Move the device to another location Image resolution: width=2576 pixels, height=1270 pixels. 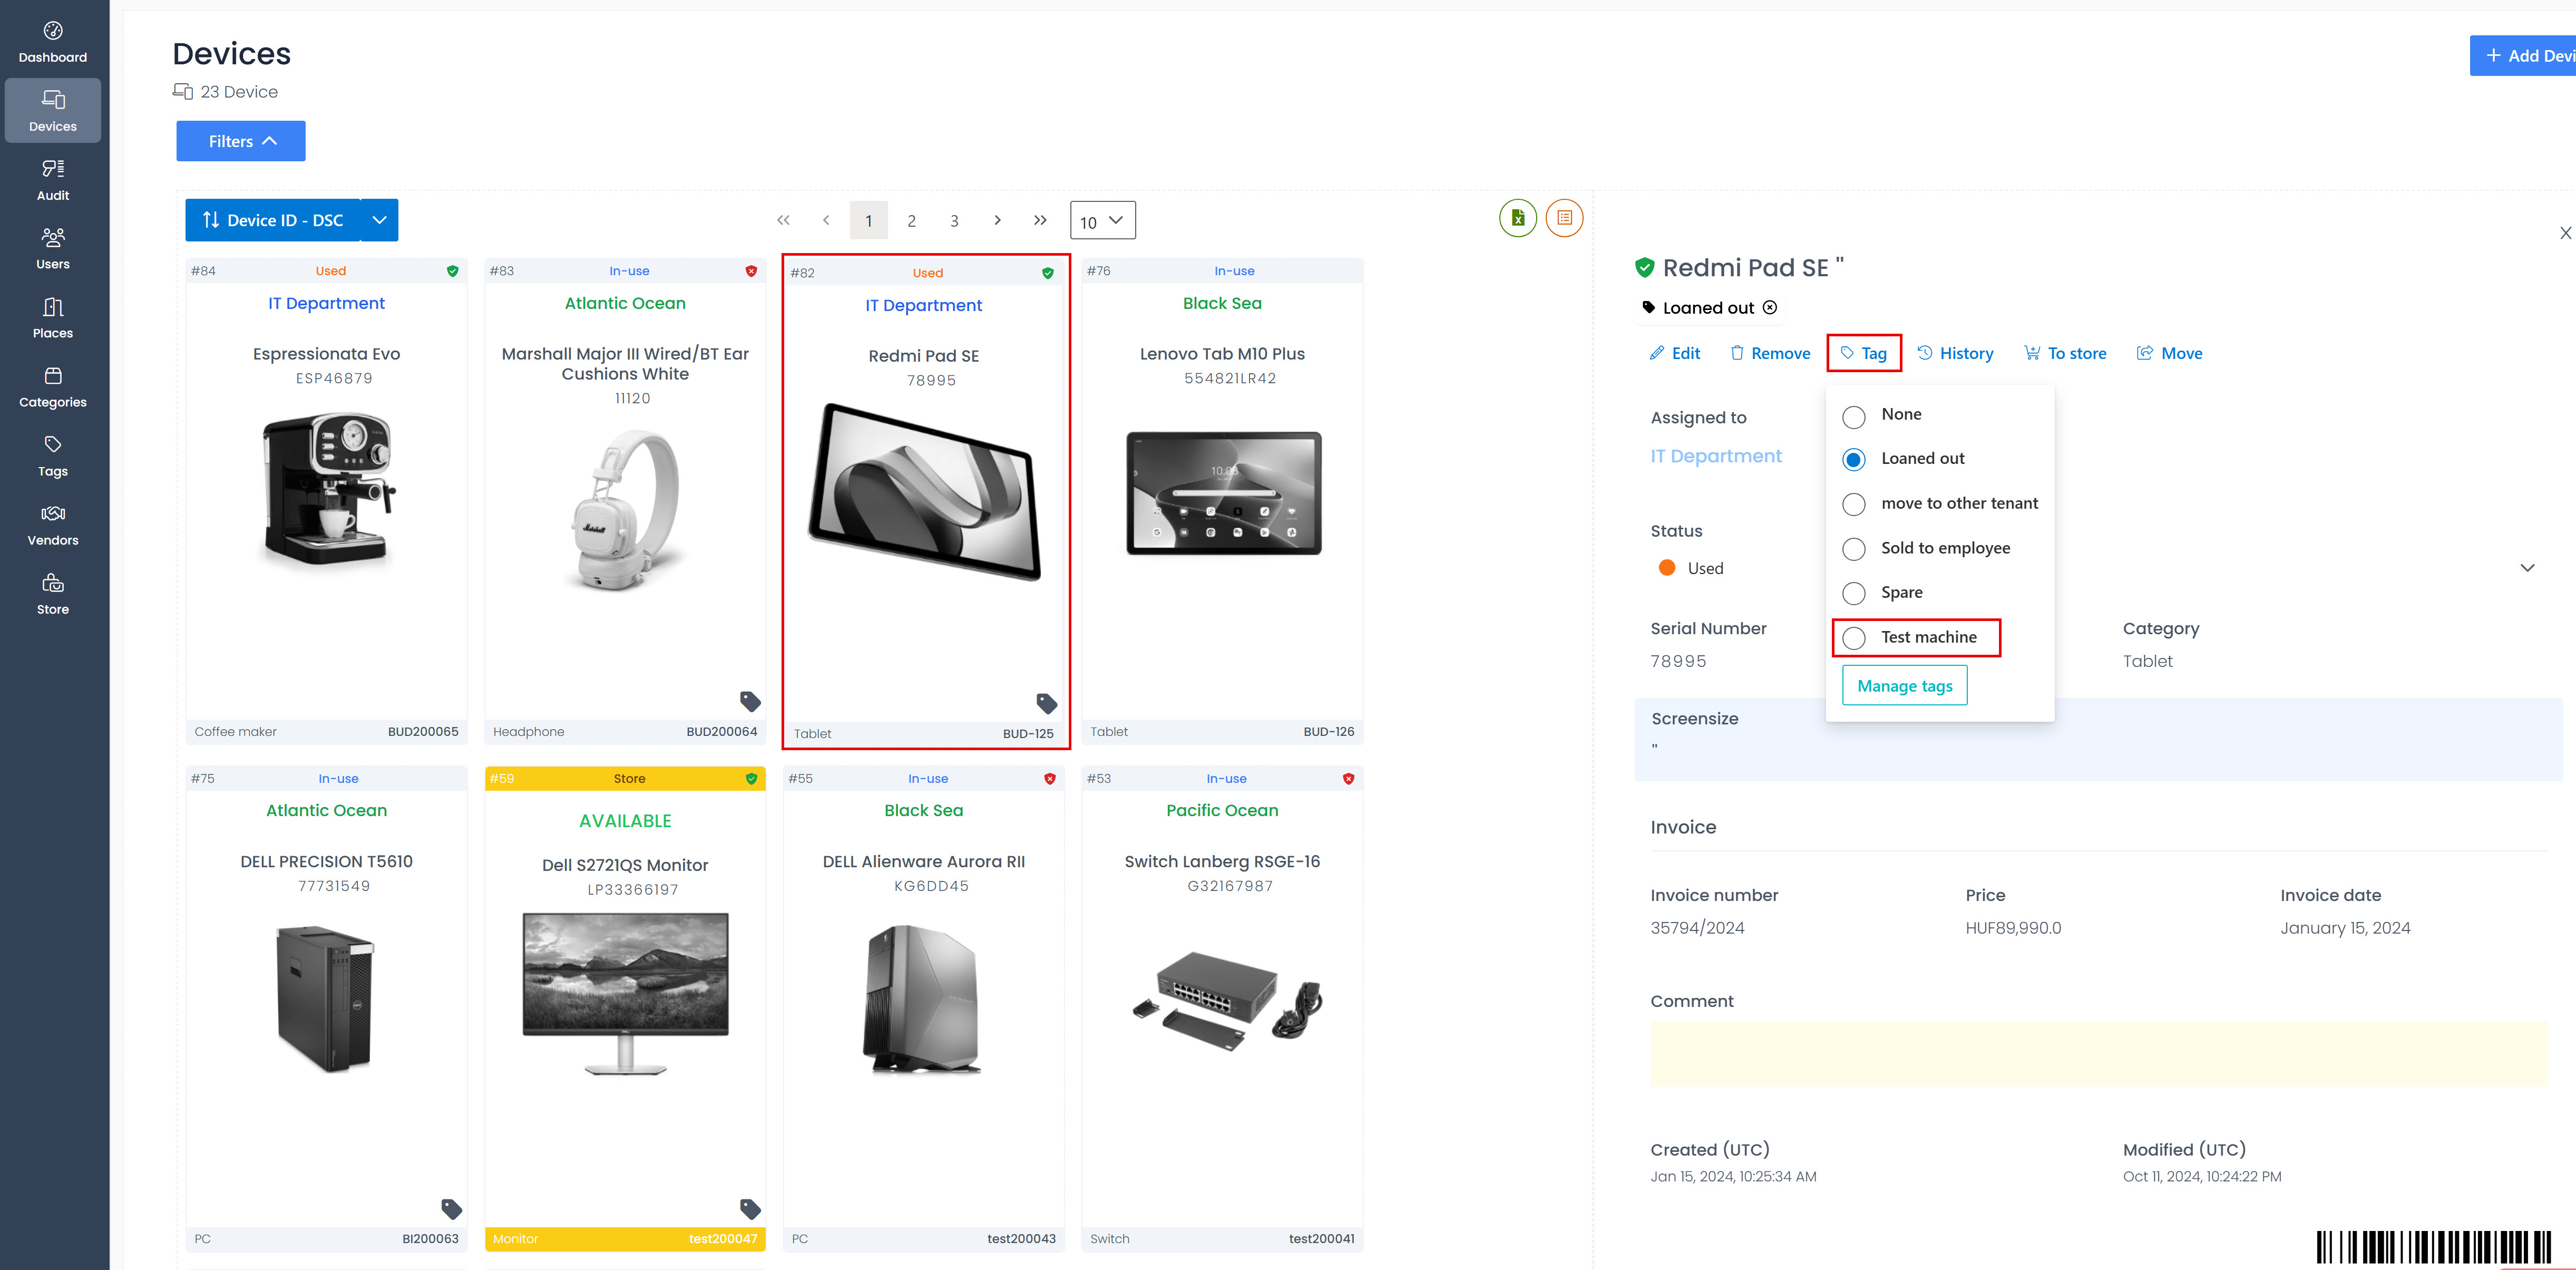(2169, 353)
